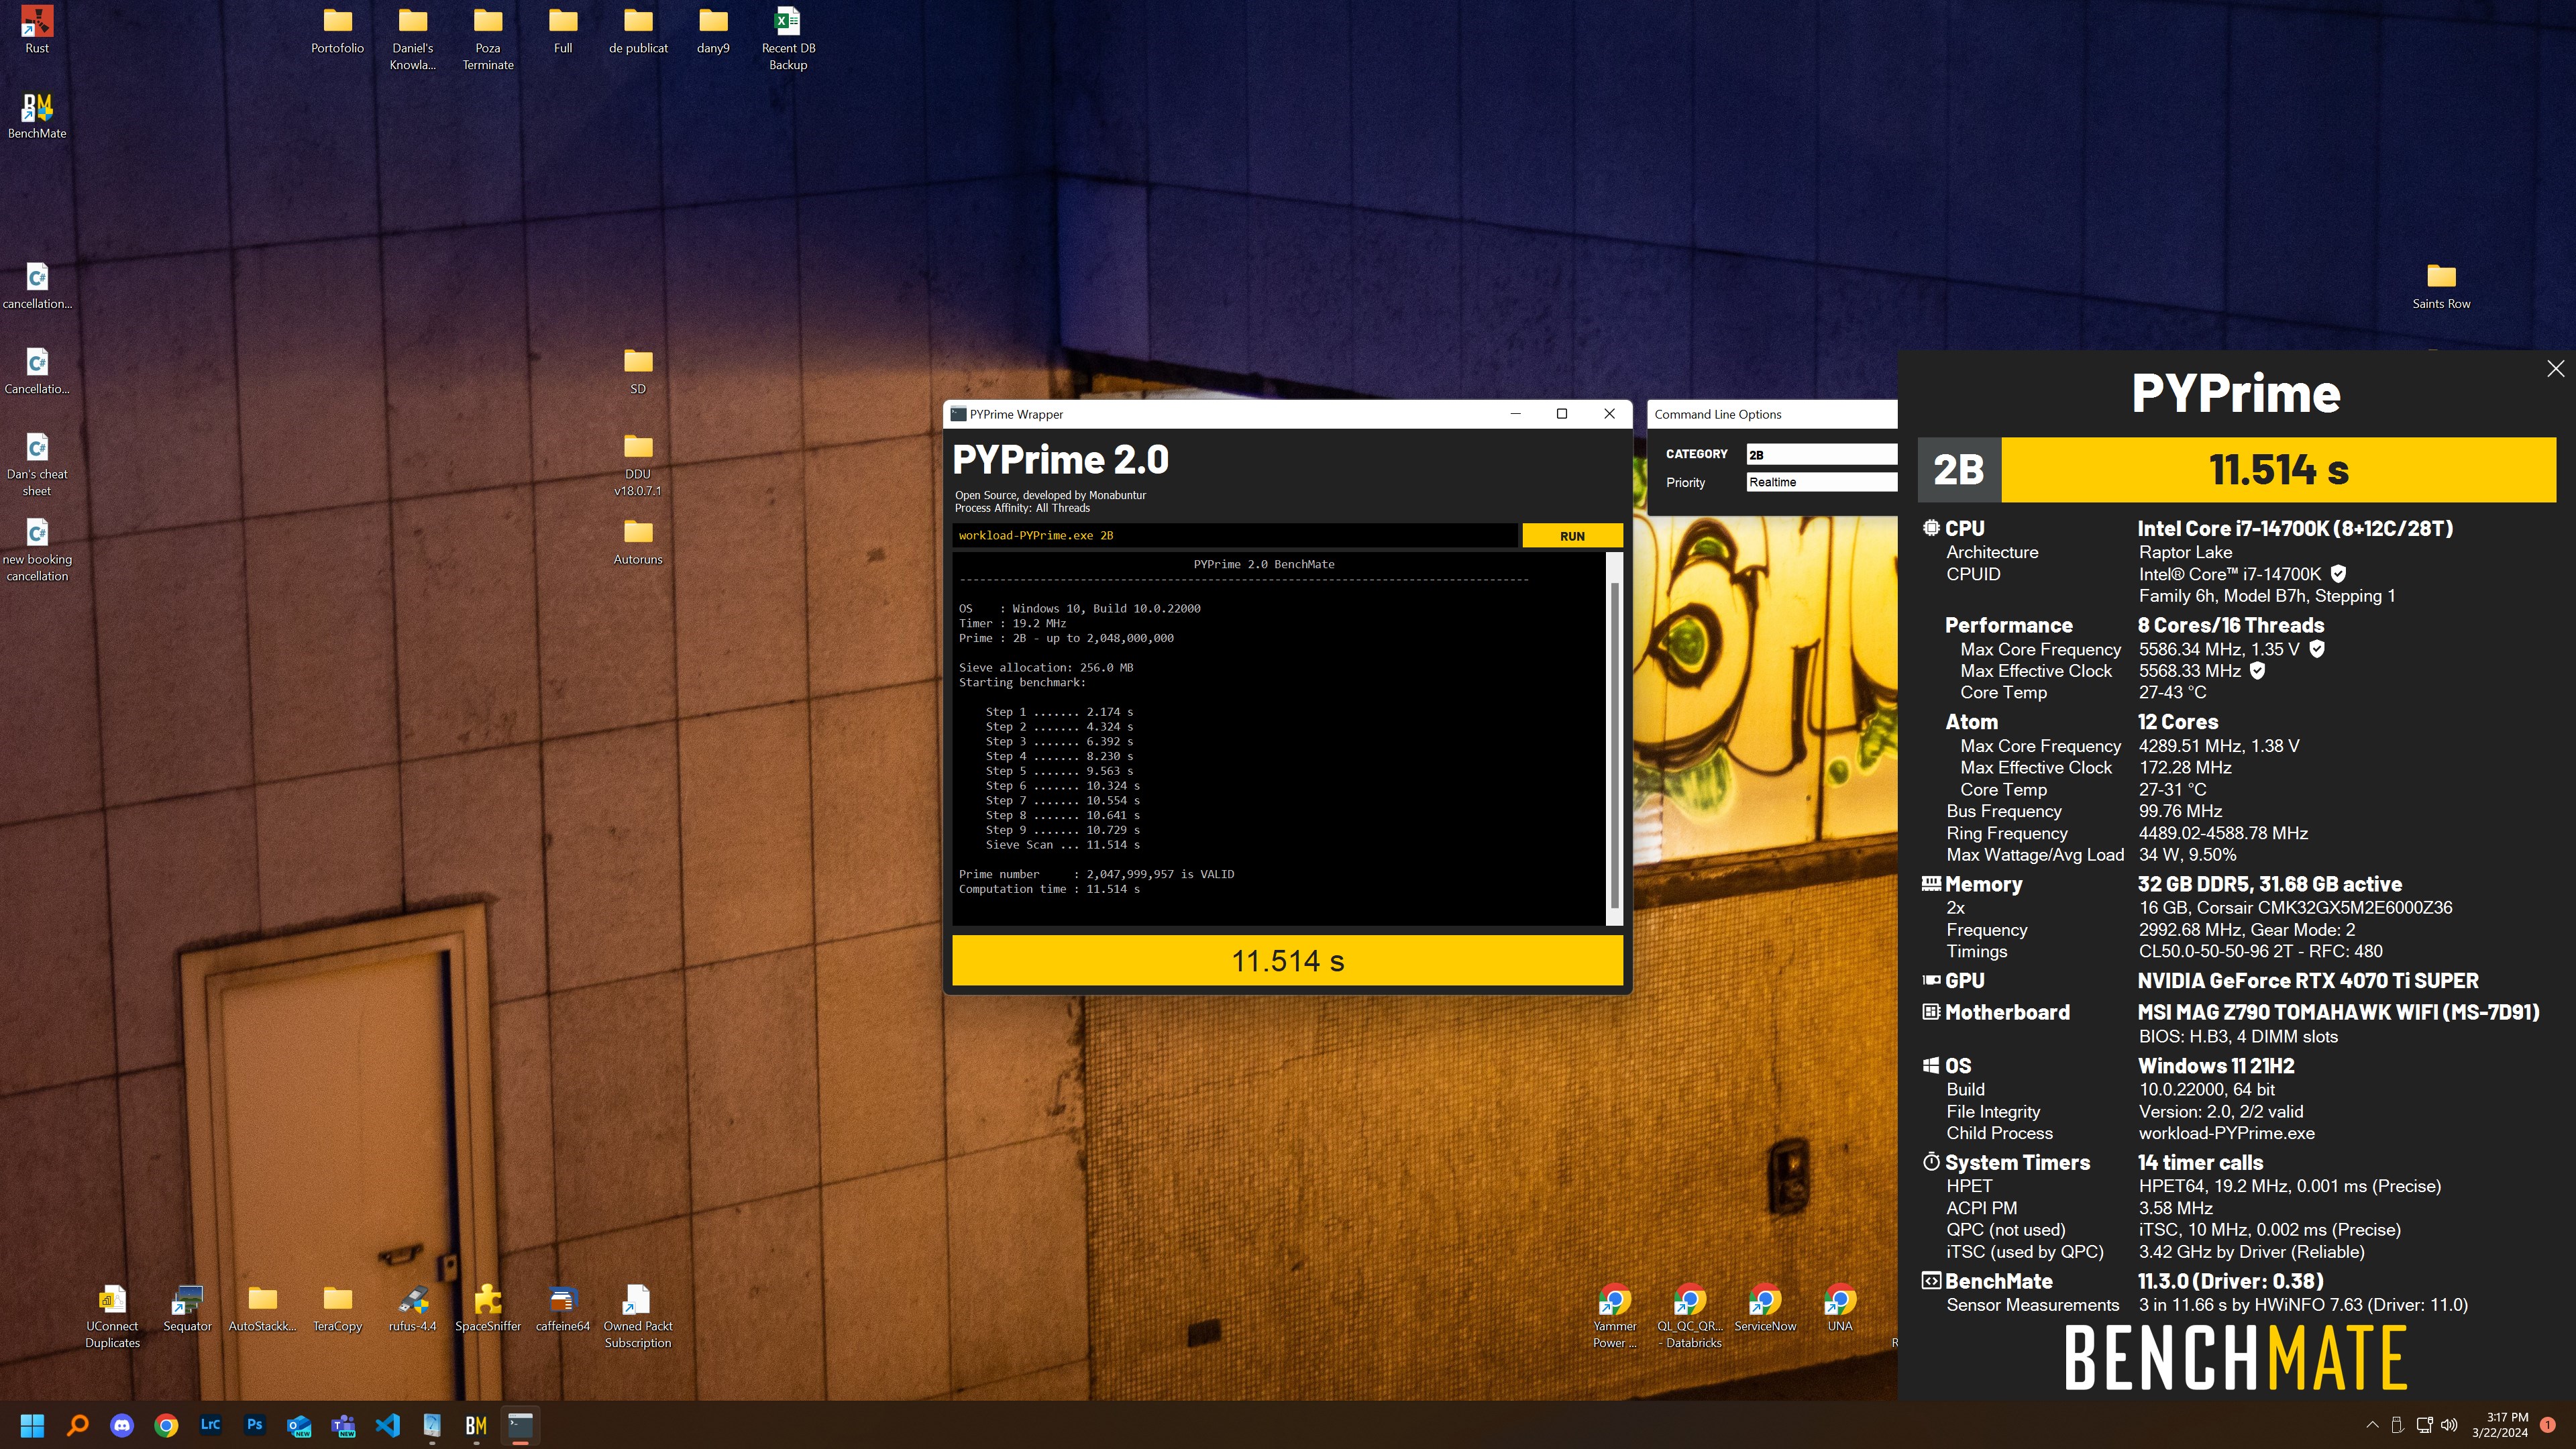
Task: Select the Autoruns folder
Action: (638, 542)
